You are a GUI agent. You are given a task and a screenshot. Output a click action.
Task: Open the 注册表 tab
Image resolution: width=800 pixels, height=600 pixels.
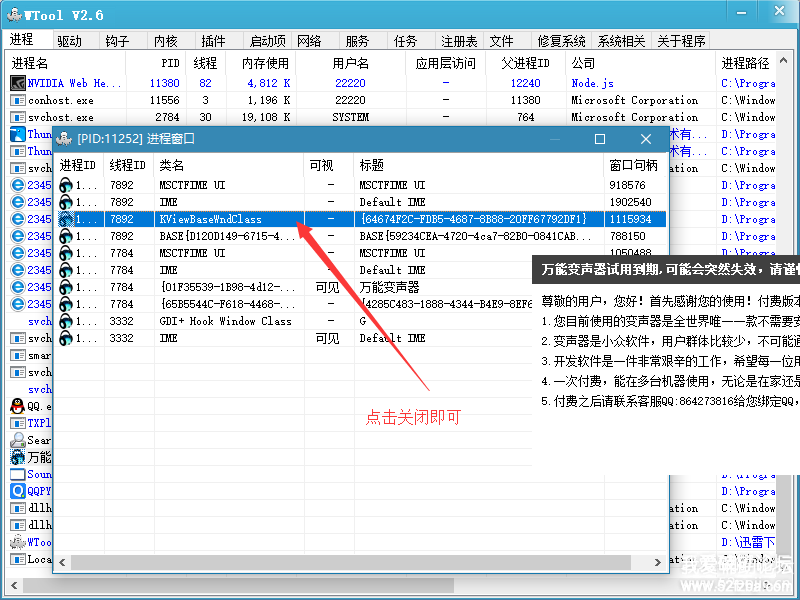(x=459, y=41)
